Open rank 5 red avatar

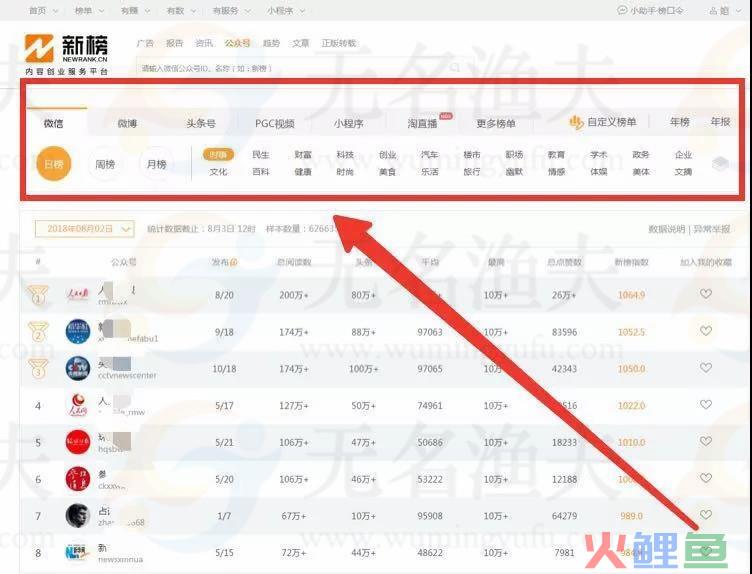78,442
